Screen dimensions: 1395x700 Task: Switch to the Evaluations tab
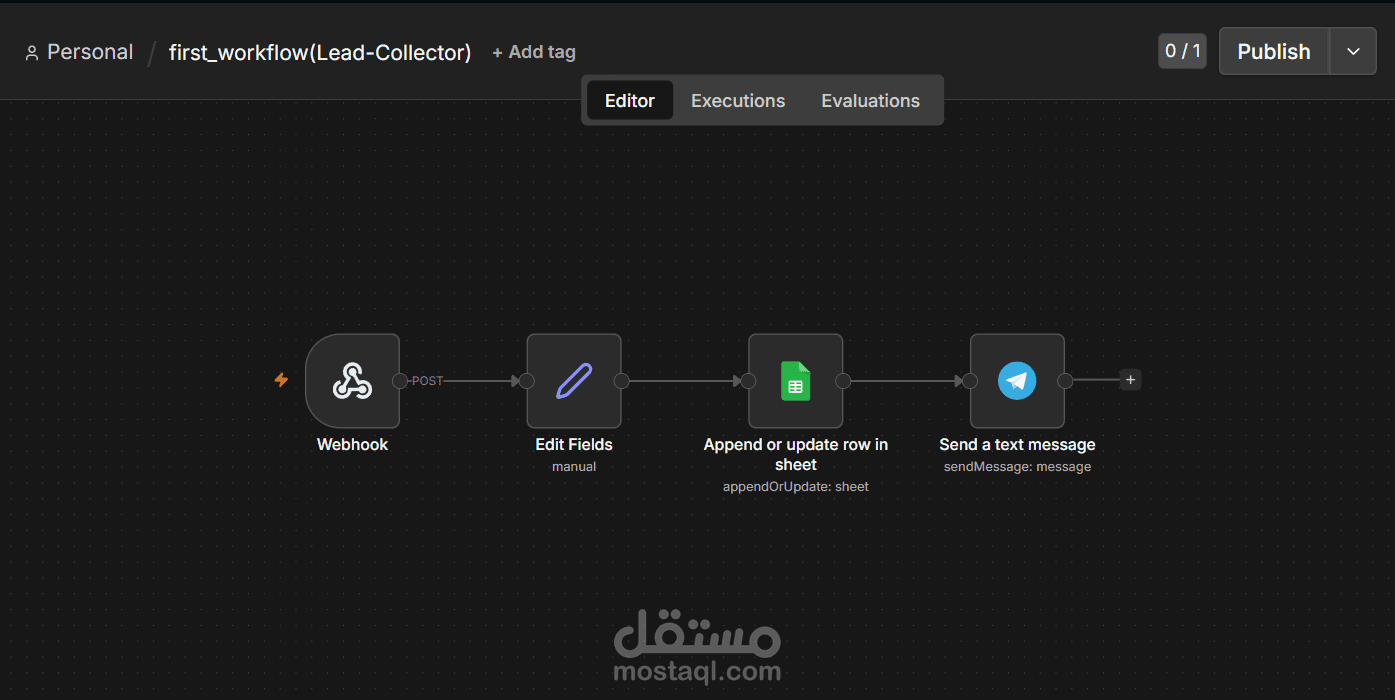coord(870,100)
